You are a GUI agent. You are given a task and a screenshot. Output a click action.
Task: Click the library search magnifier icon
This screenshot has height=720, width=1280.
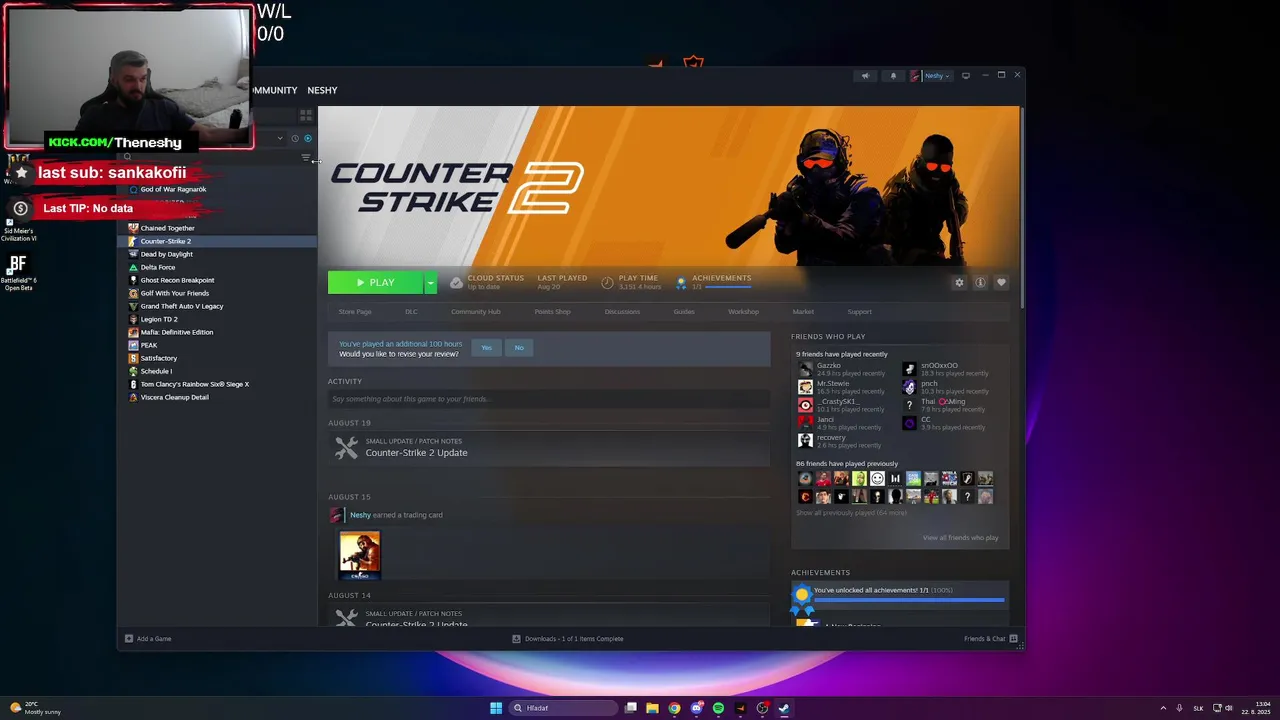pos(127,157)
